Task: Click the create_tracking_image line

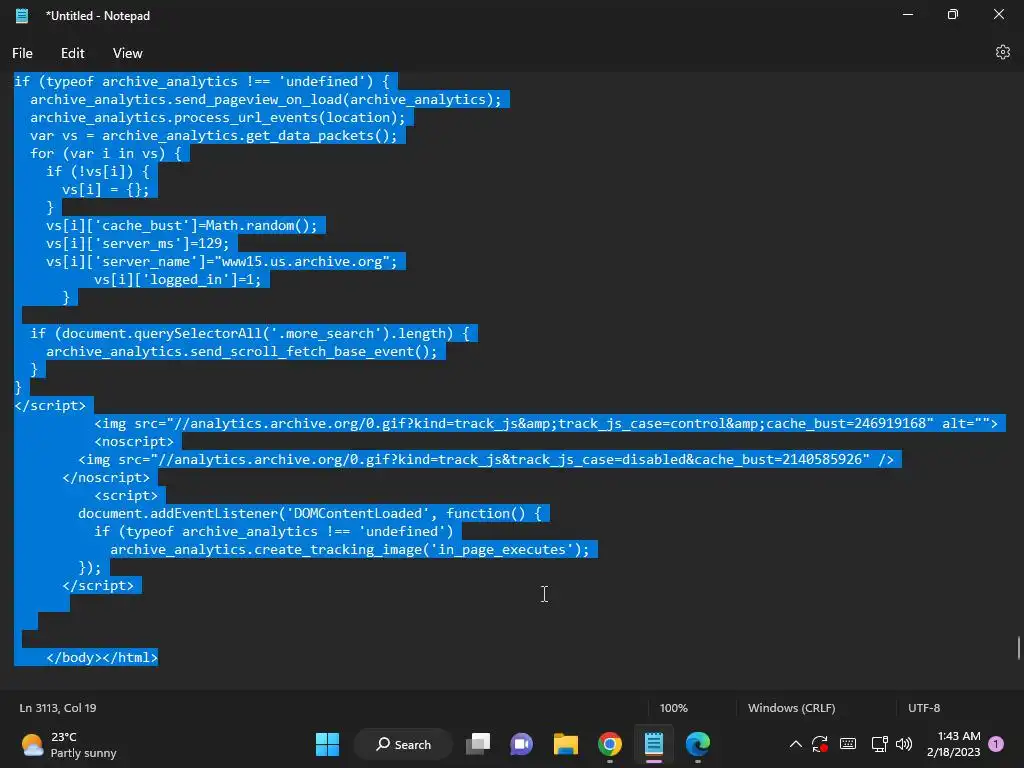Action: 349,549
